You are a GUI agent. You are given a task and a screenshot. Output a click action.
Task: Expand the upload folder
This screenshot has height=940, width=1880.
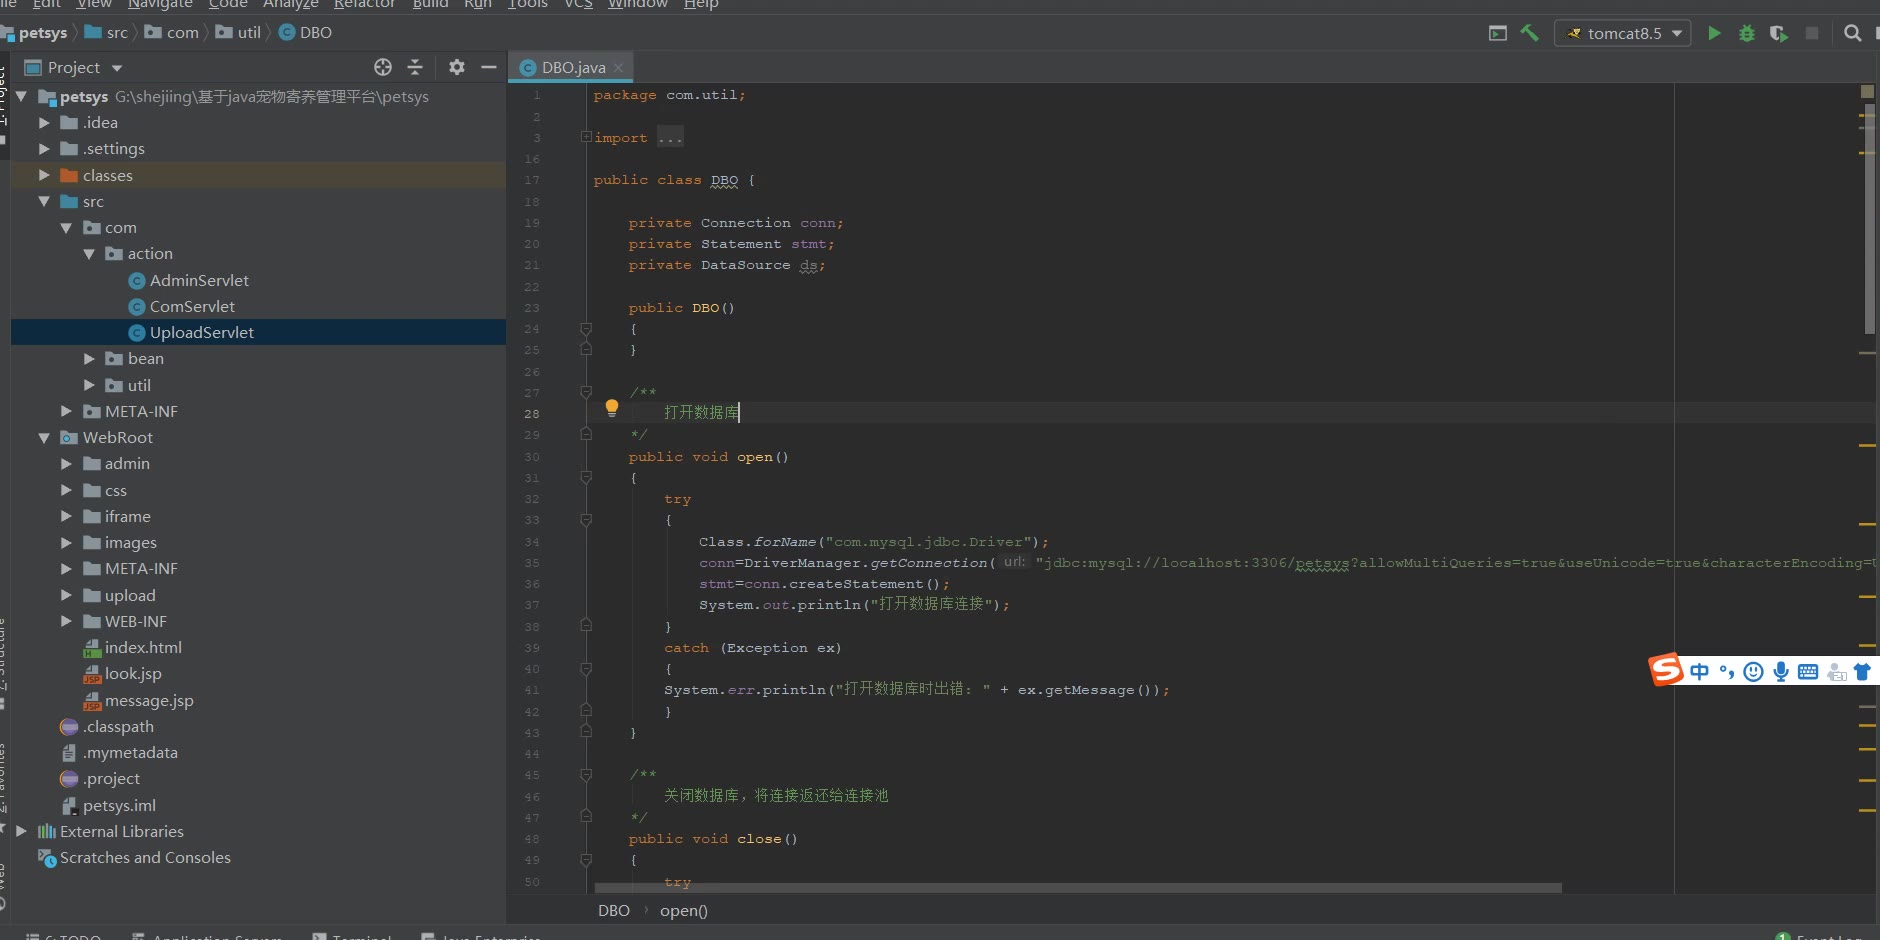coord(66,595)
